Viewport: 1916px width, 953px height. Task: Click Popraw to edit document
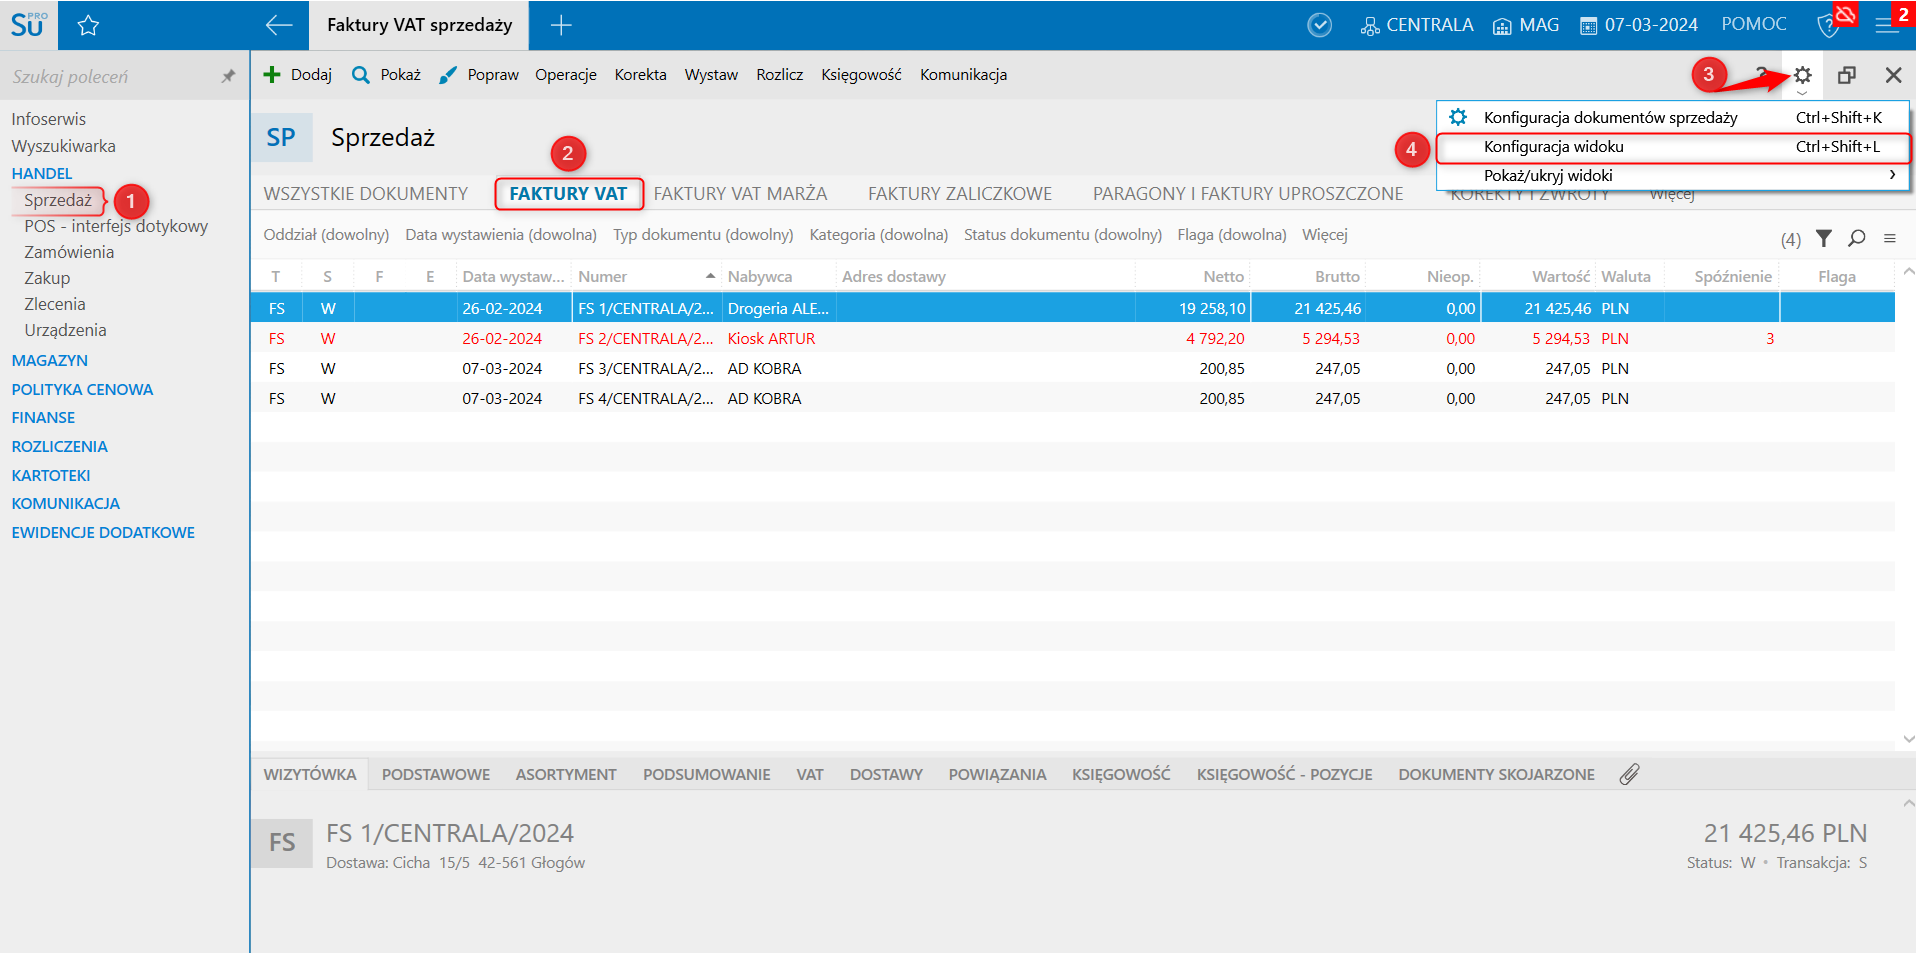[x=479, y=75]
